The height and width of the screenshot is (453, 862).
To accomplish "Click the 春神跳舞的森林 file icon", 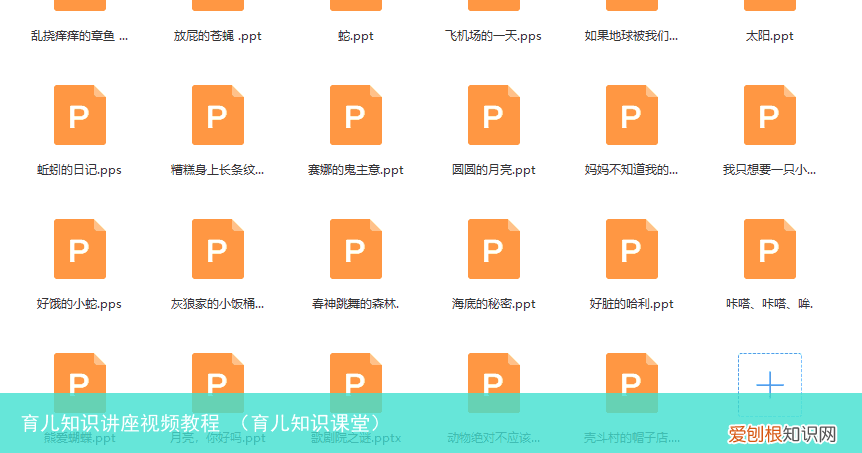I will point(356,249).
